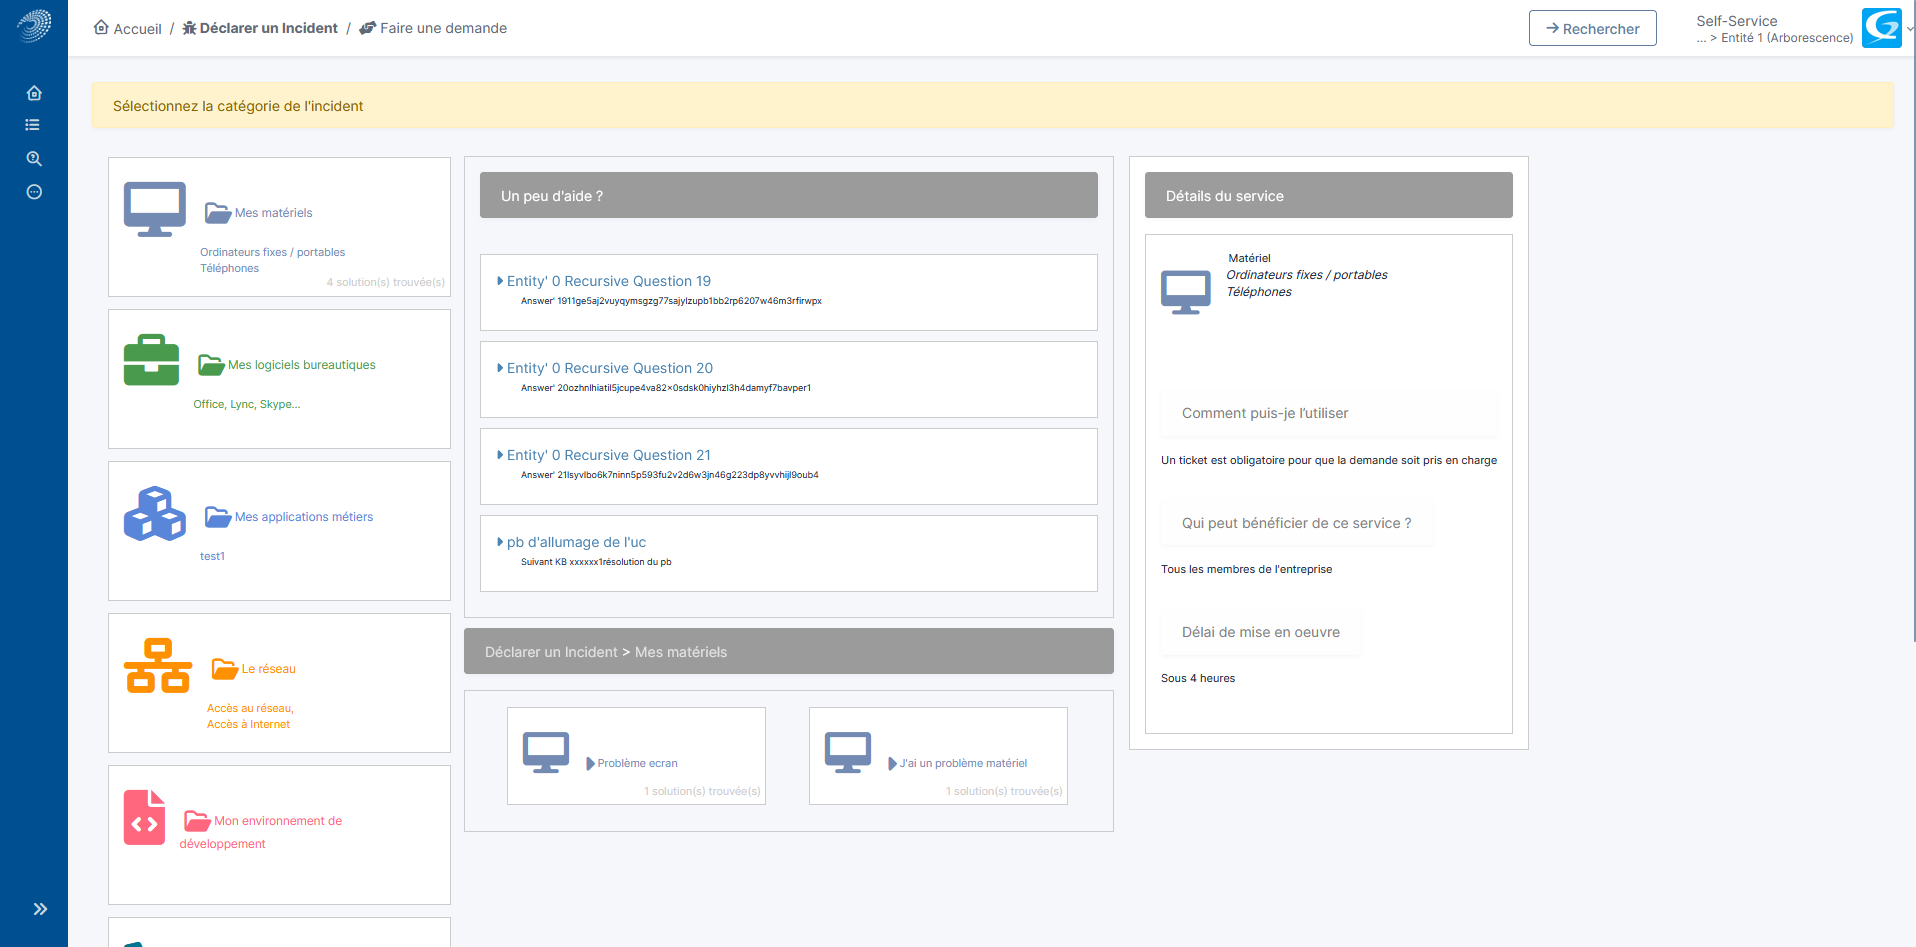
Task: Click the orange folder icon beside Le réseau
Action: (x=225, y=669)
